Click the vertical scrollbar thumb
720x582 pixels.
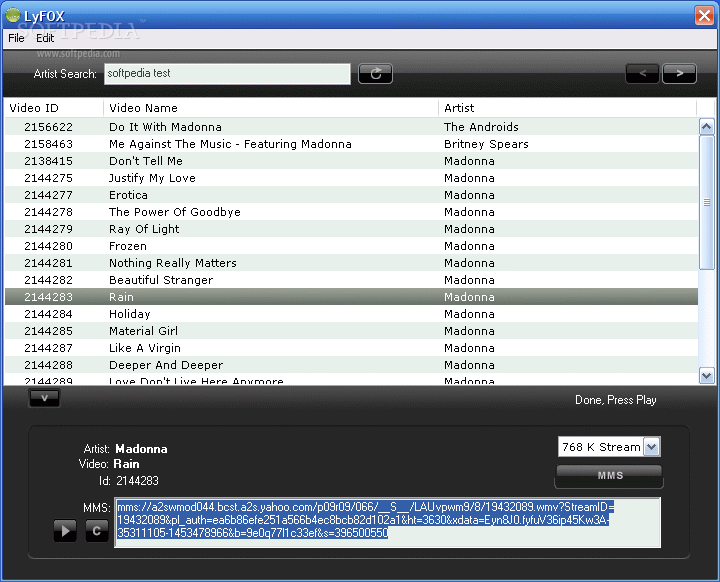tap(706, 202)
